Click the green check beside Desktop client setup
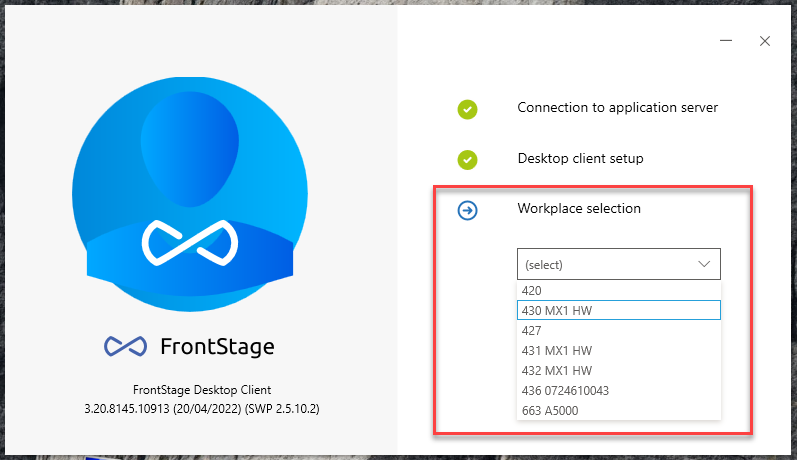The height and width of the screenshot is (460, 797). pyautogui.click(x=467, y=160)
